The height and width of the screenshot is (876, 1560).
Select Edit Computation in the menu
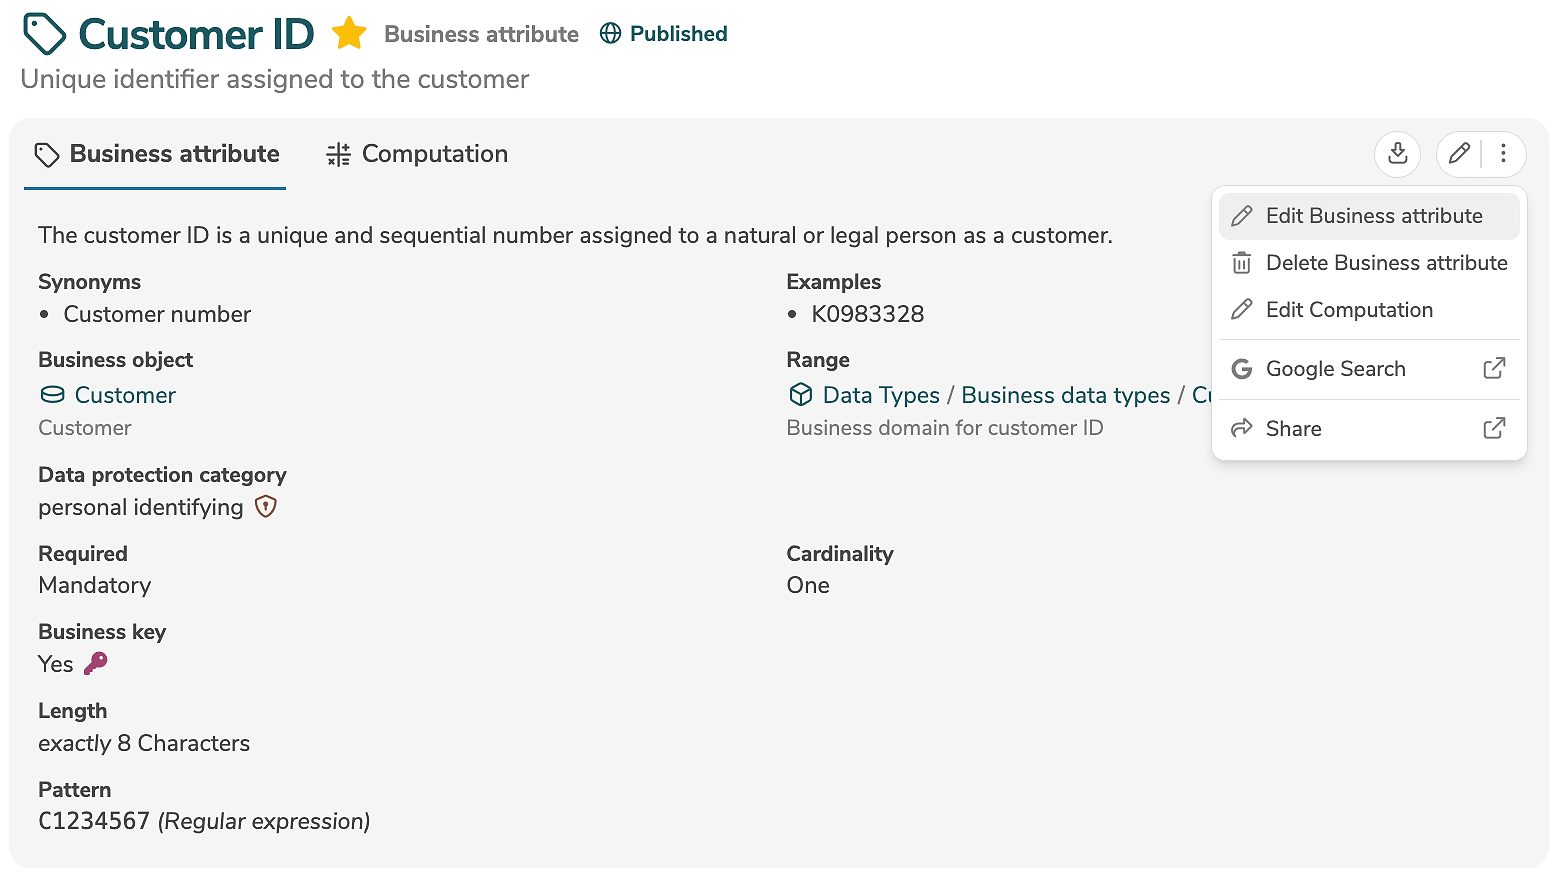tap(1348, 310)
